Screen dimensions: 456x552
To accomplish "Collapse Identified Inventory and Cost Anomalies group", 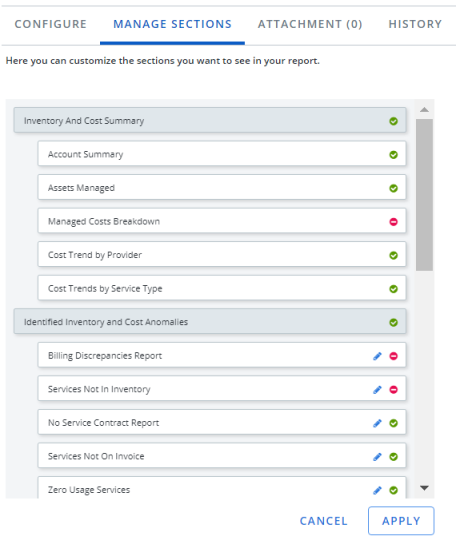I will [210, 322].
